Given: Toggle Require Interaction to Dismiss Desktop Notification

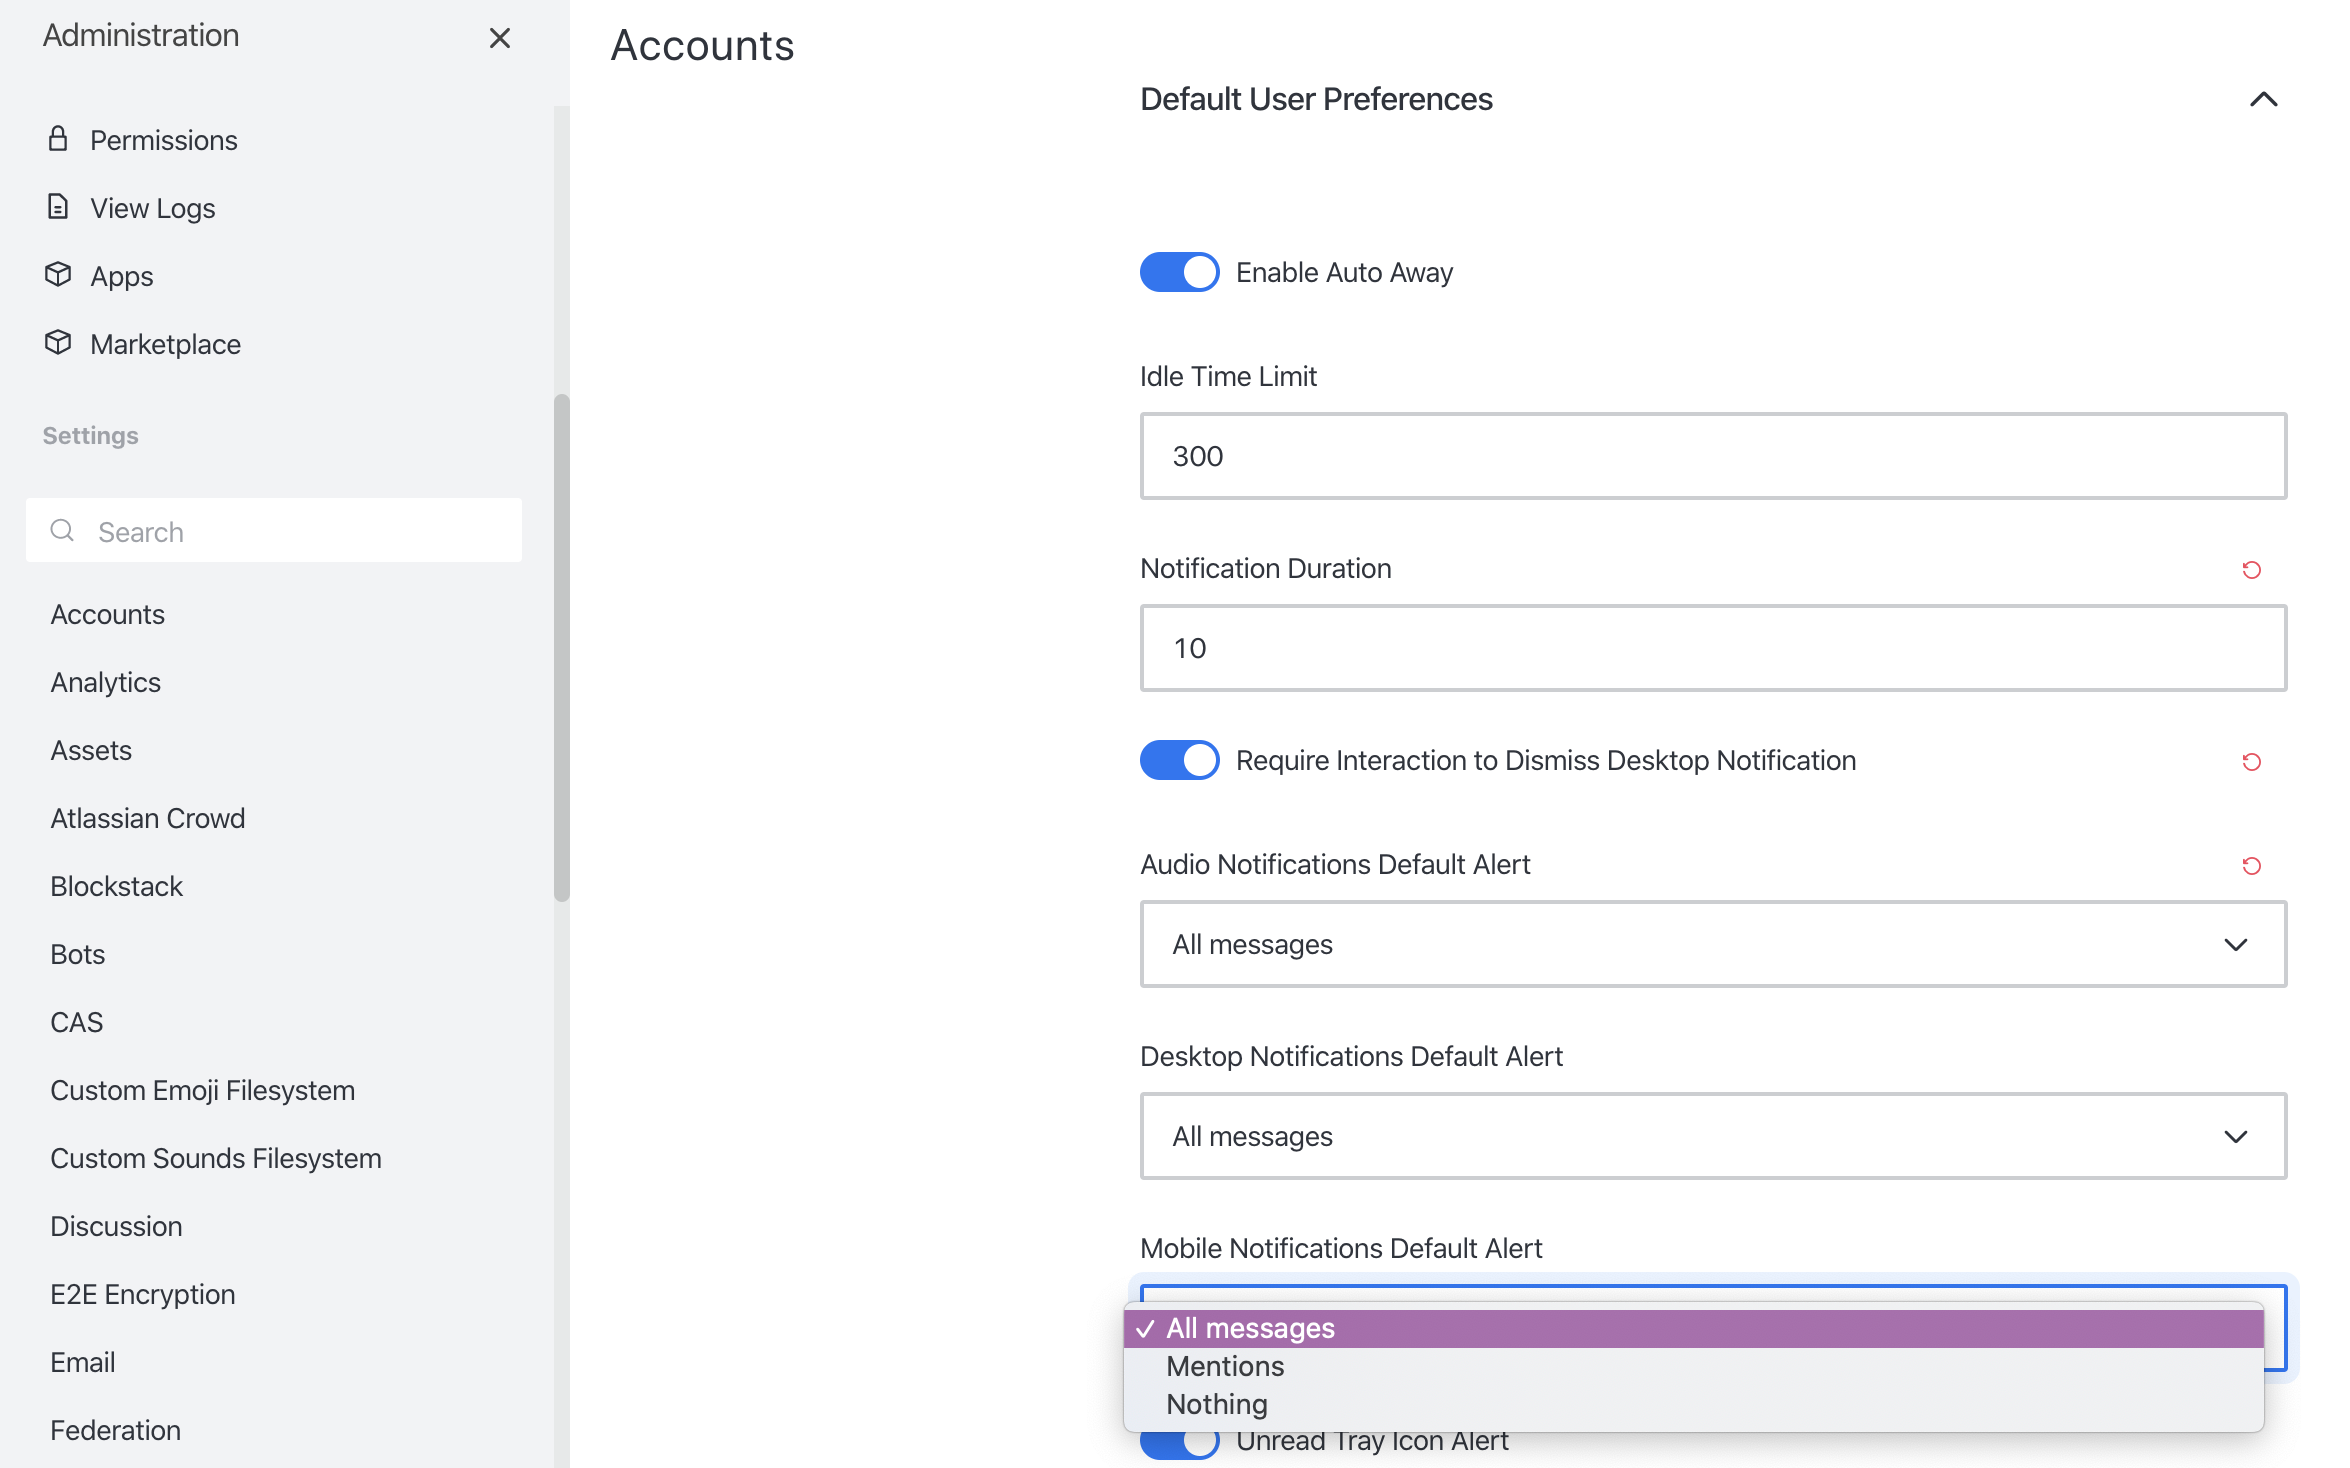Looking at the screenshot, I should 1179,760.
